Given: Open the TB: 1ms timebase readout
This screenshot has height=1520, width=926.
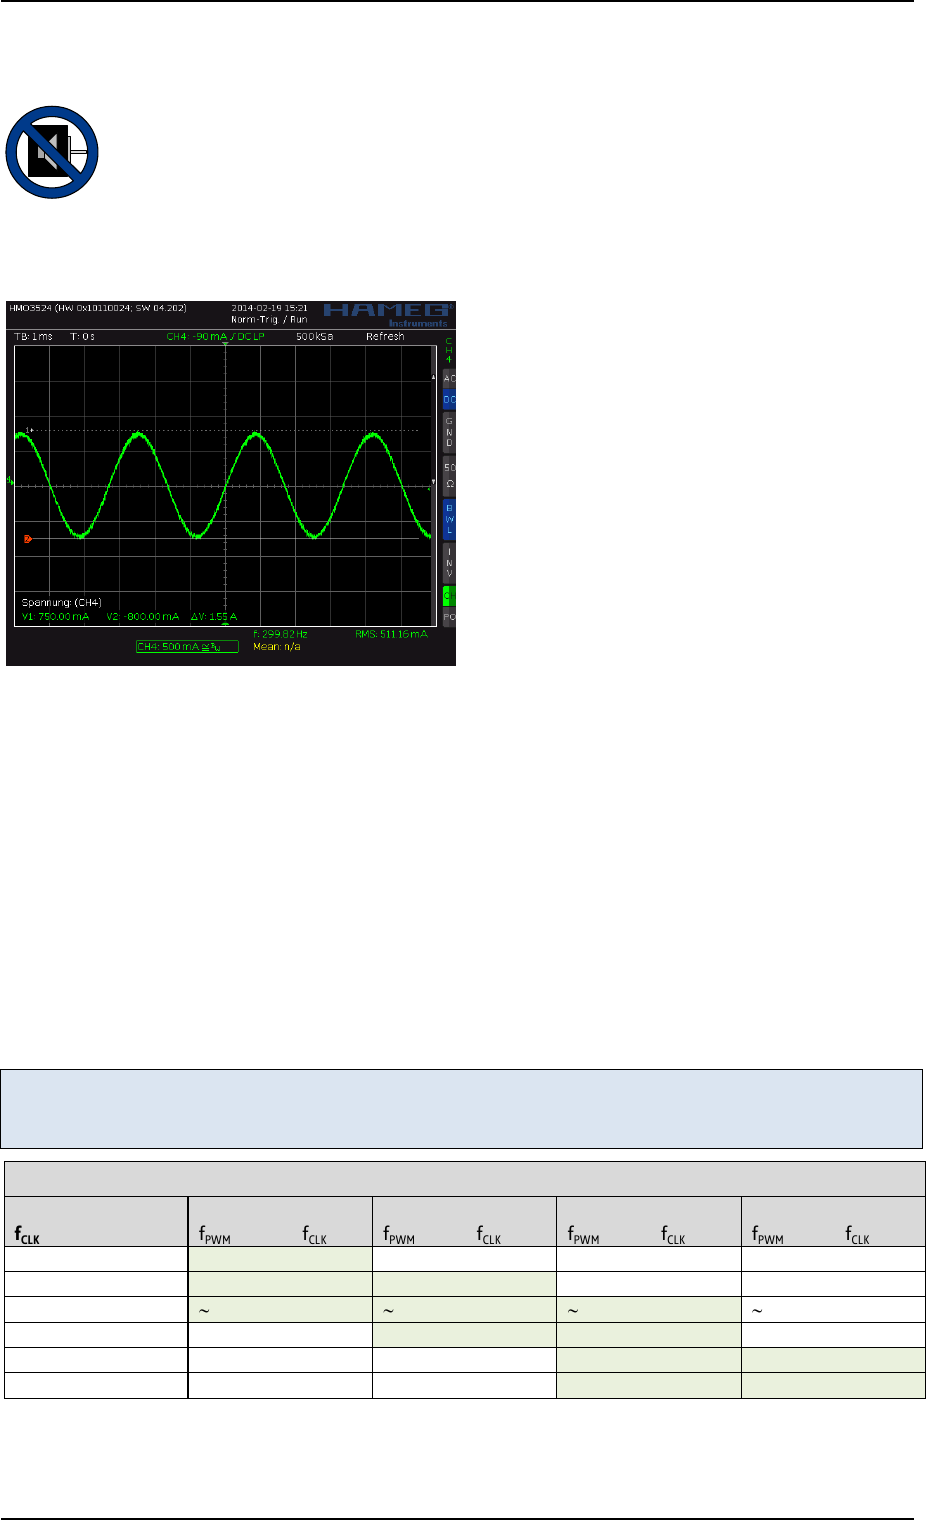Looking at the screenshot, I should pyautogui.click(x=34, y=337).
